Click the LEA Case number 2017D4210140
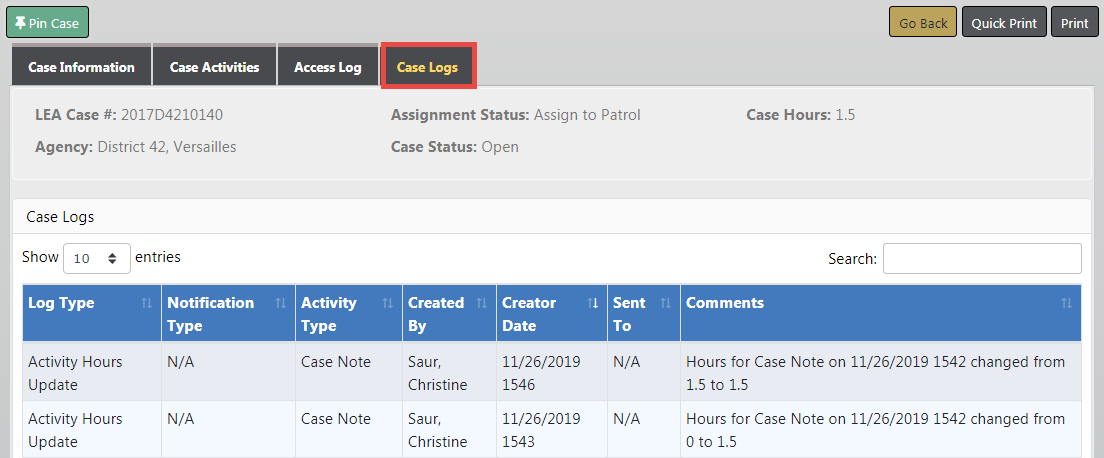 point(171,115)
